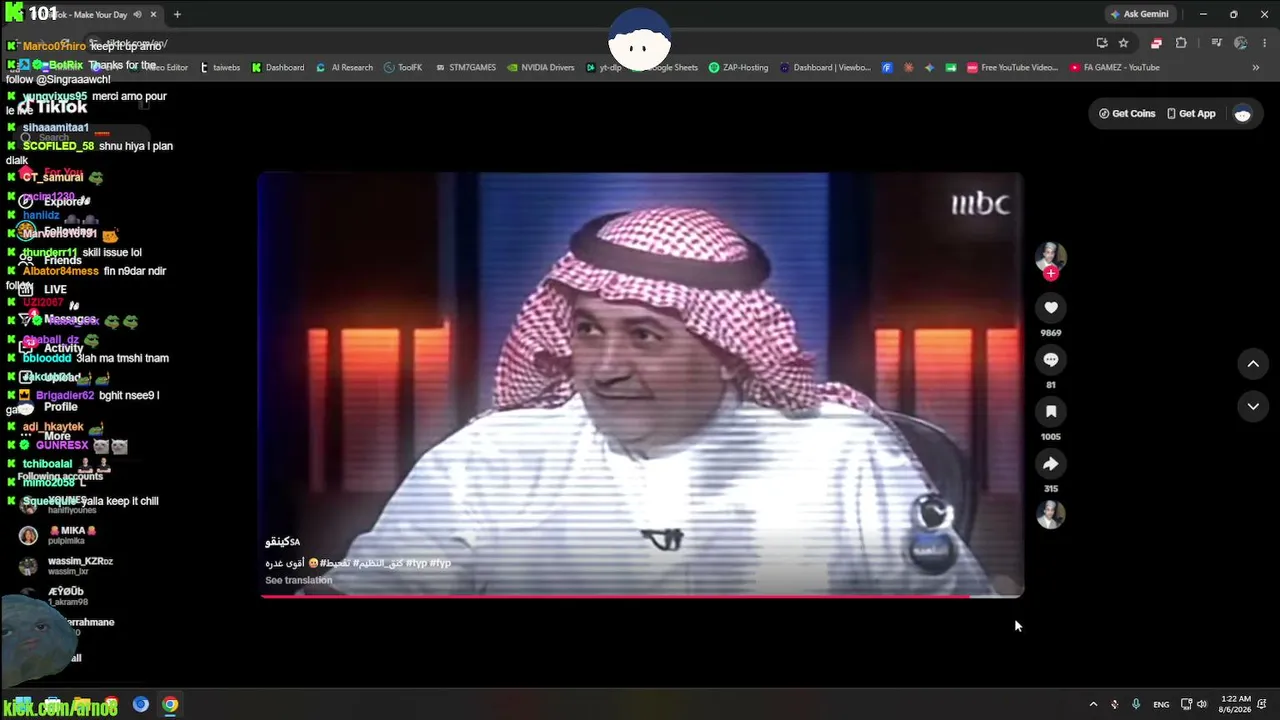This screenshot has height=720, width=1280.
Task: Click the microphone icon in the system tray
Action: 1136,704
